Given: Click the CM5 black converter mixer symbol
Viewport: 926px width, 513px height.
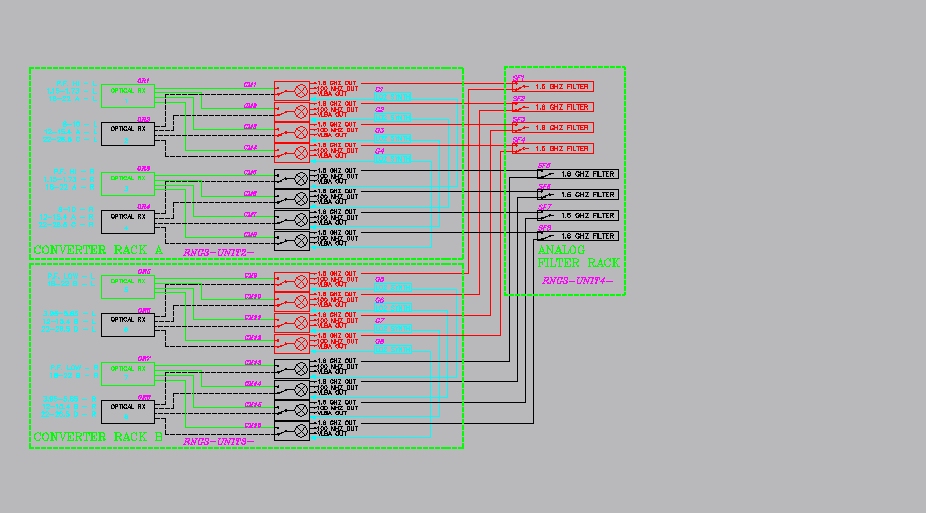Looking at the screenshot, I should (292, 178).
